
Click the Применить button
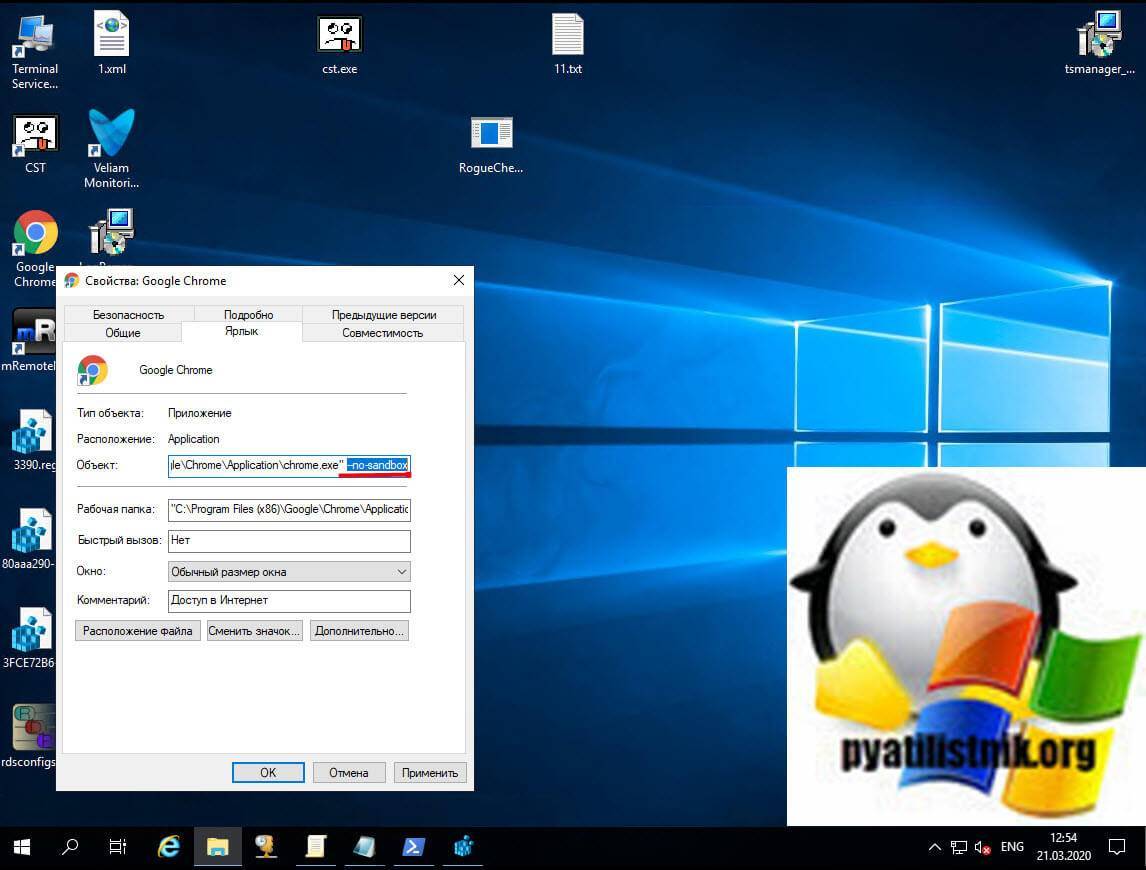coord(430,773)
